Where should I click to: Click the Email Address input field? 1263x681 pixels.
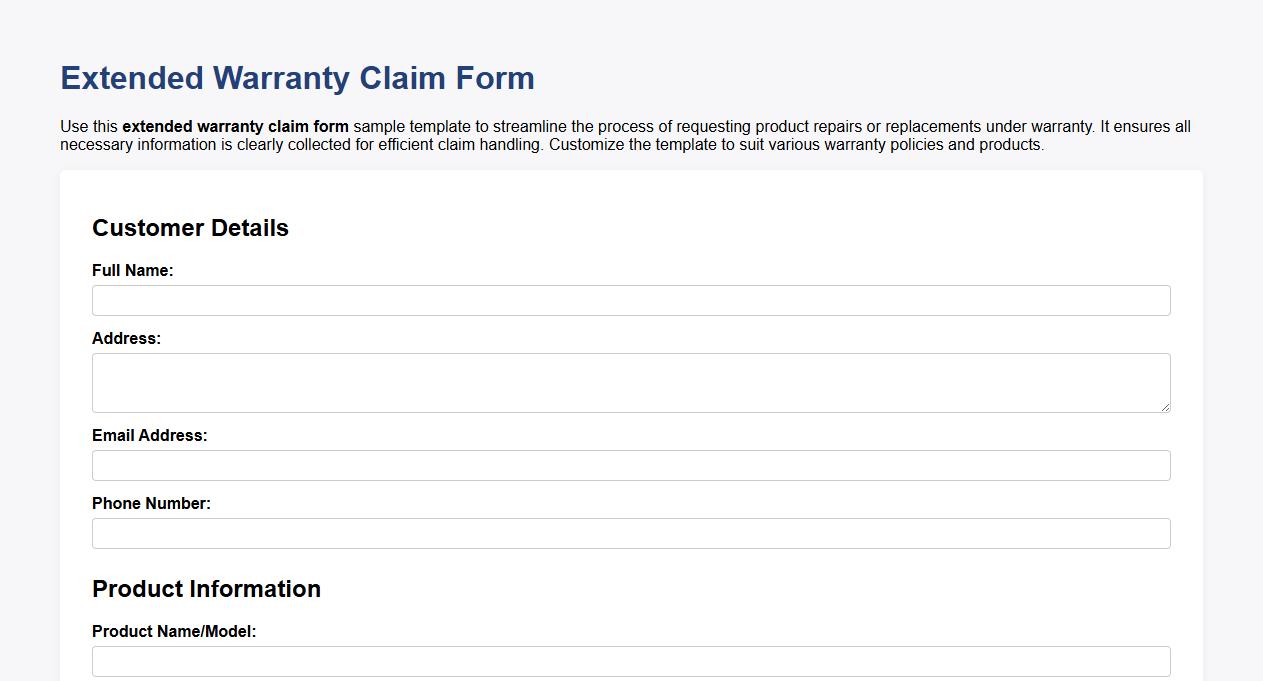[630, 465]
